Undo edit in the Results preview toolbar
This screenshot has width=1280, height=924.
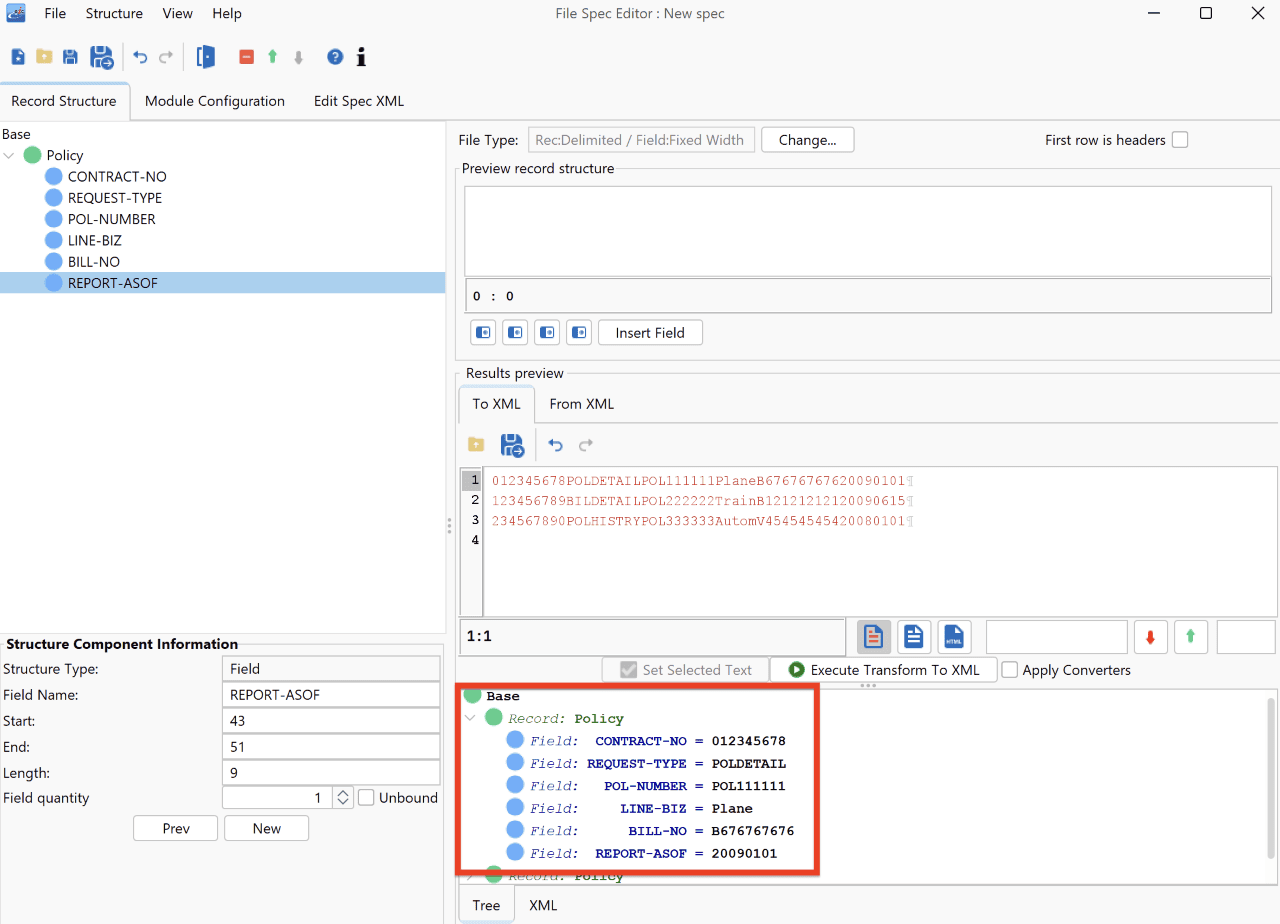click(x=556, y=445)
